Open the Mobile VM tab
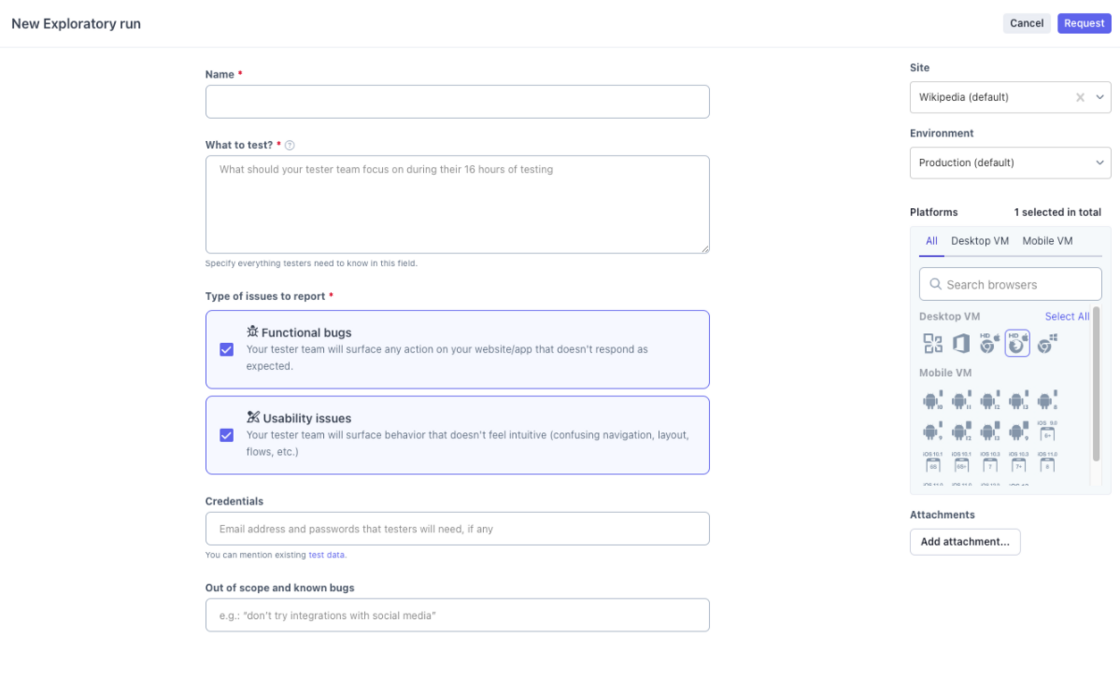 pyautogui.click(x=1047, y=240)
